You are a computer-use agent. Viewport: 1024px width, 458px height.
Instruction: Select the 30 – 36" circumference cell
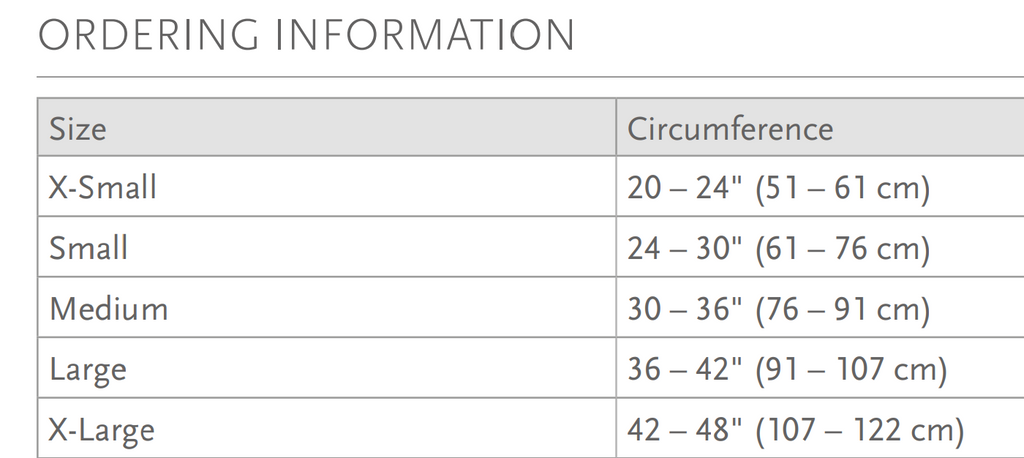coord(820,307)
